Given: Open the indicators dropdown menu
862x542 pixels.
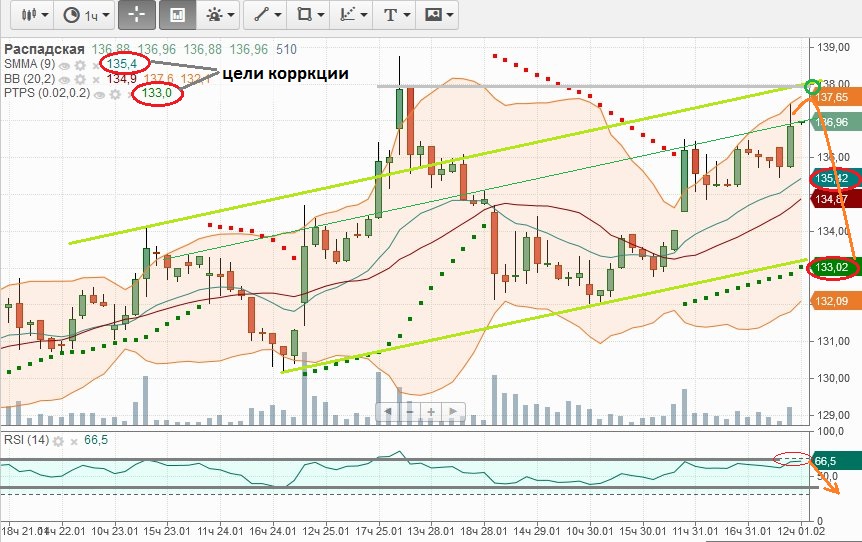Looking at the screenshot, I should click(220, 15).
